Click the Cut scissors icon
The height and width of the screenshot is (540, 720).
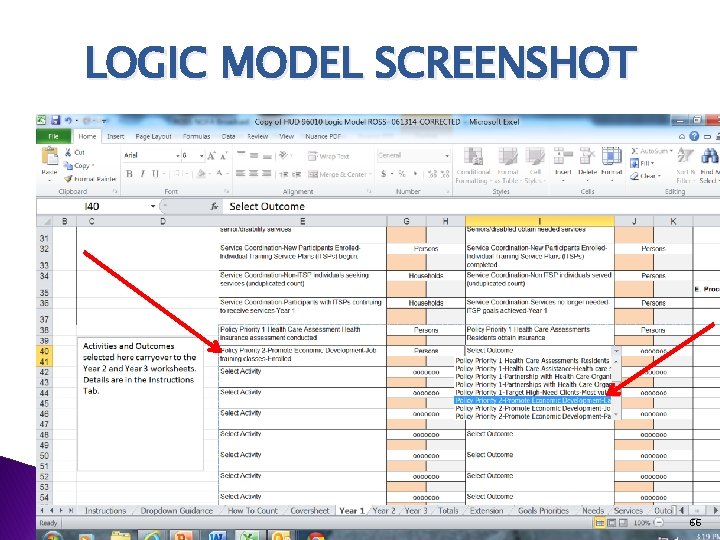68,152
